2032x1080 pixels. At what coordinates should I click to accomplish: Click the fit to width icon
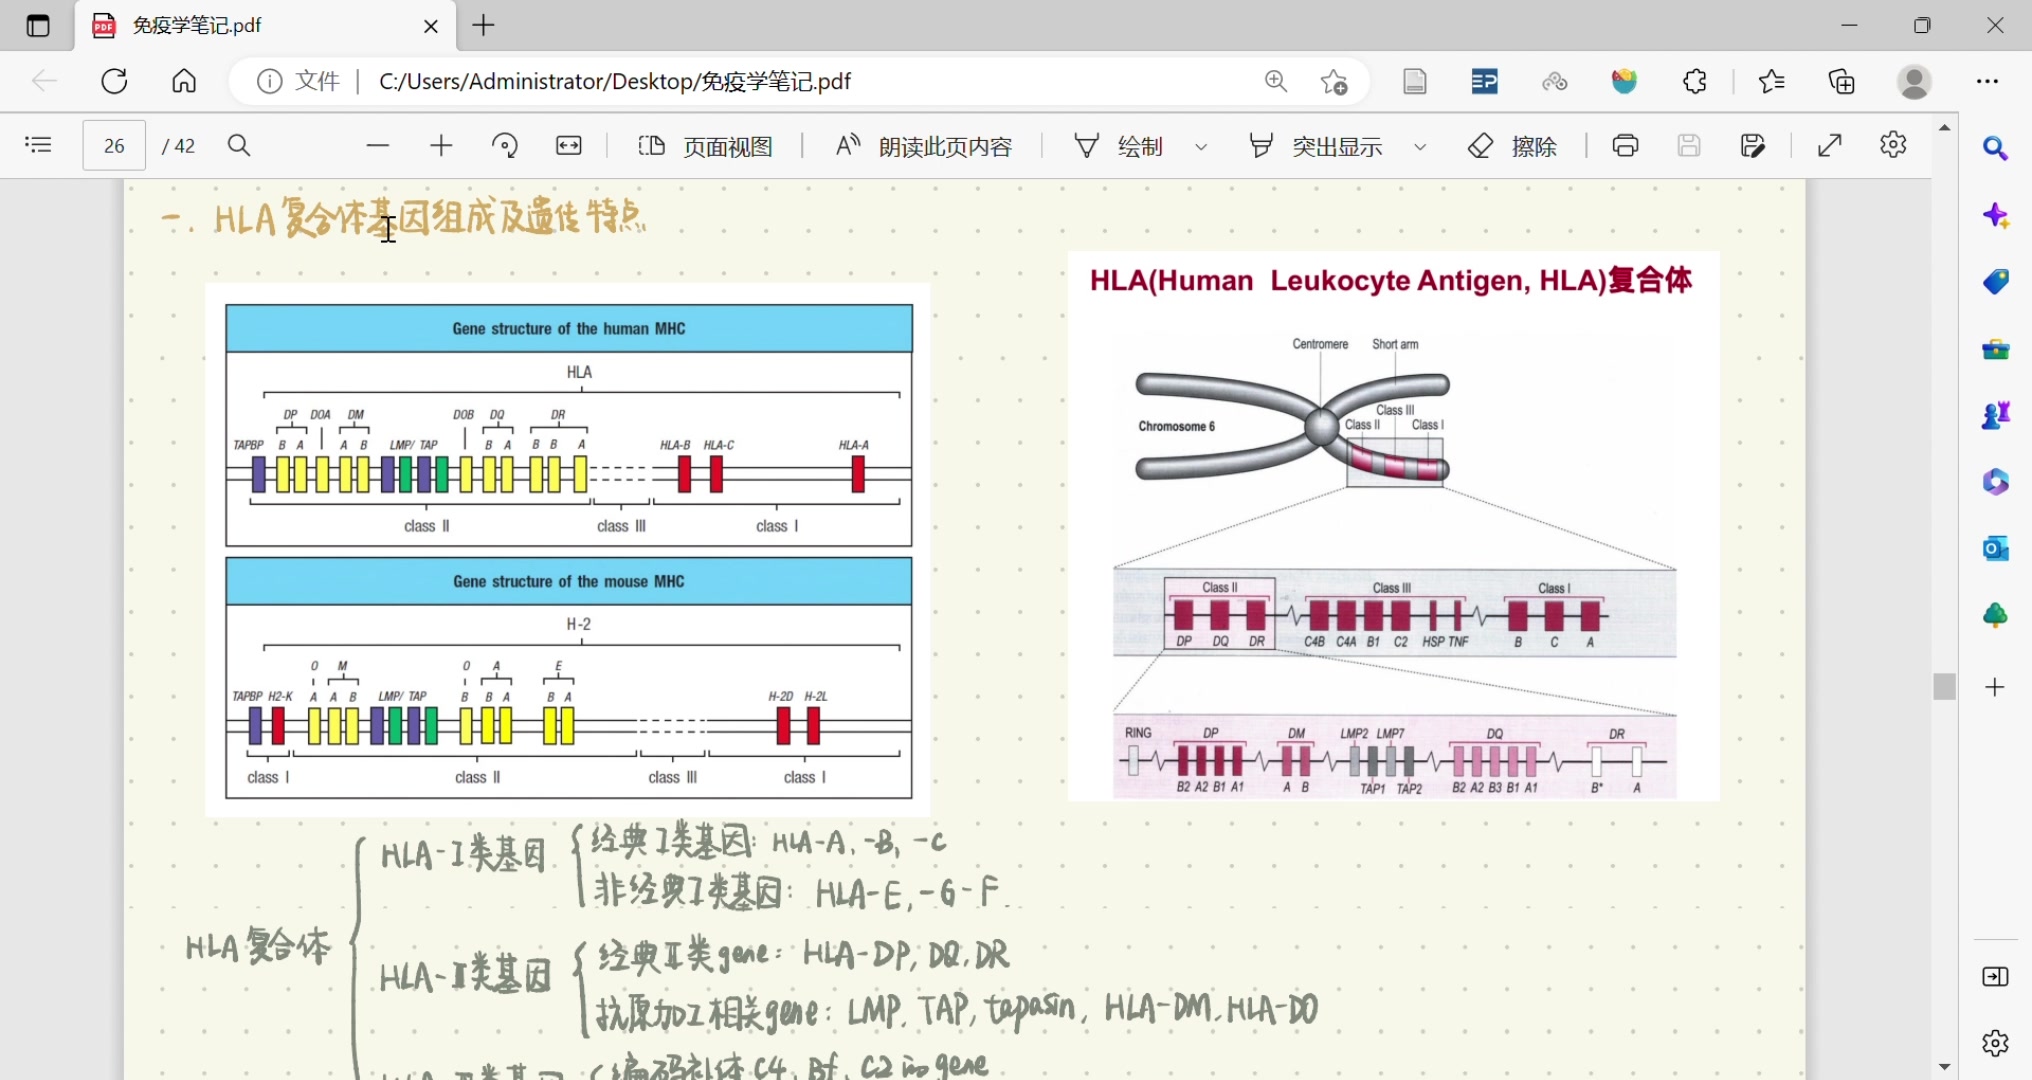pyautogui.click(x=569, y=146)
